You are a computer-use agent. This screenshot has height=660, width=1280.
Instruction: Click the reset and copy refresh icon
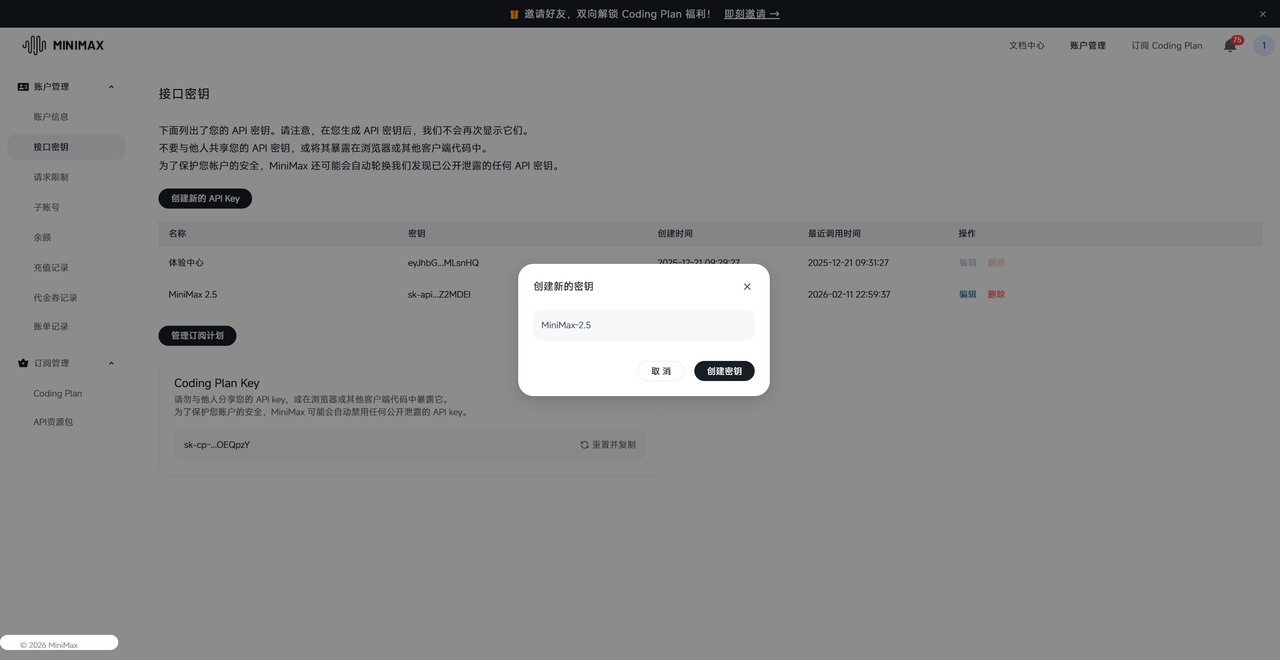584,445
